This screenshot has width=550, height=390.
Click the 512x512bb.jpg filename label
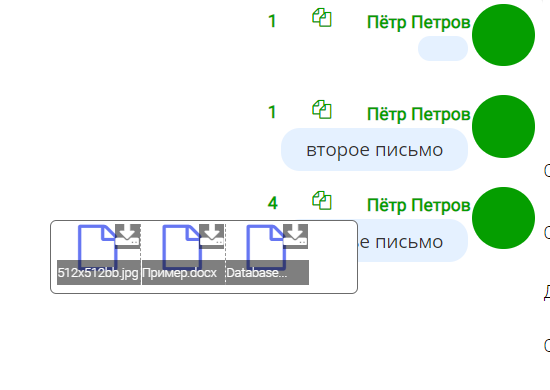click(98, 273)
